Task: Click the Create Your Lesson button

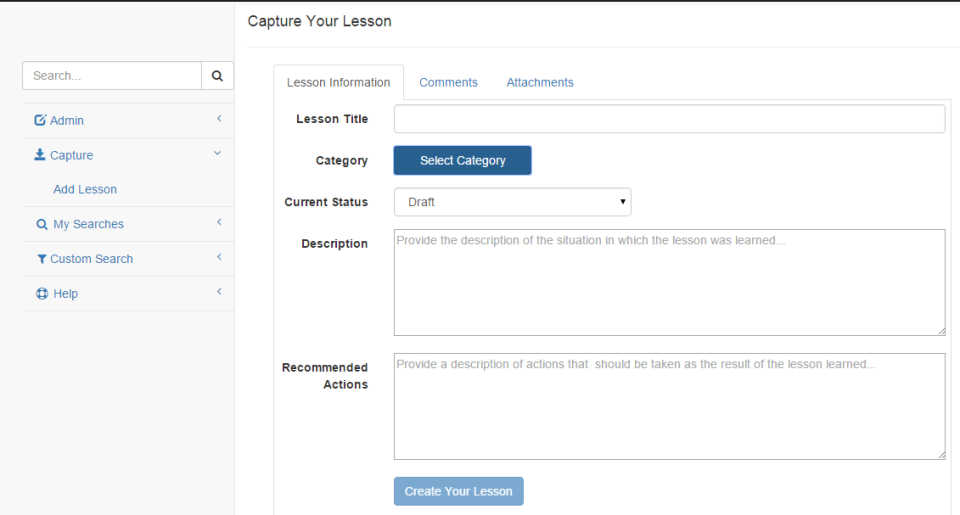Action: [x=458, y=491]
